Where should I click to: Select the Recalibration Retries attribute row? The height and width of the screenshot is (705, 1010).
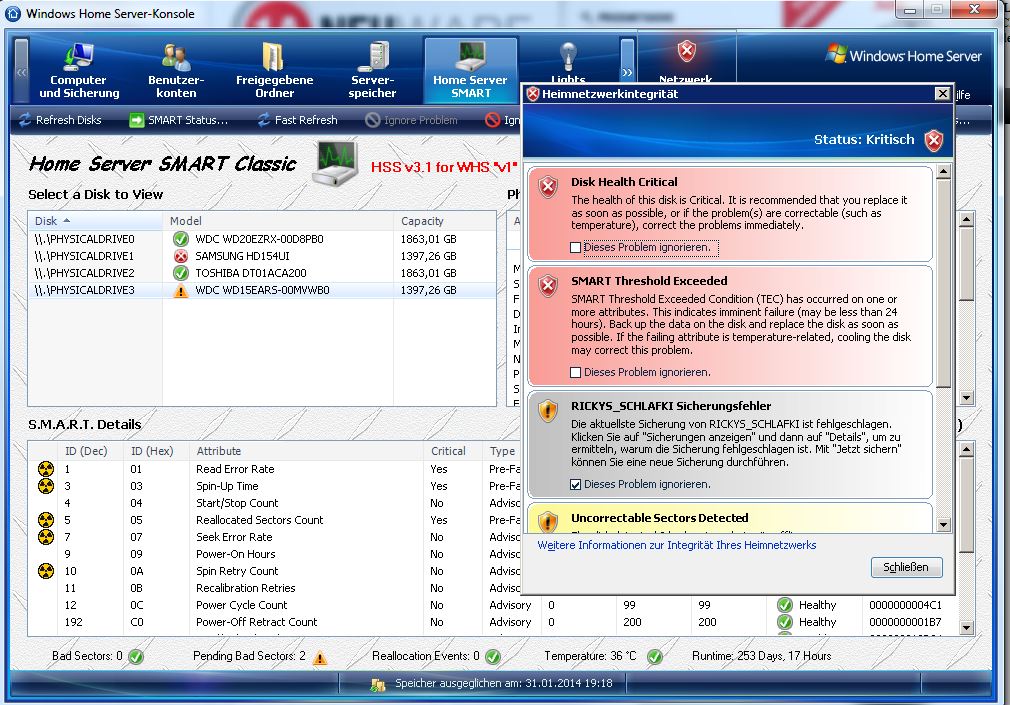click(x=274, y=588)
